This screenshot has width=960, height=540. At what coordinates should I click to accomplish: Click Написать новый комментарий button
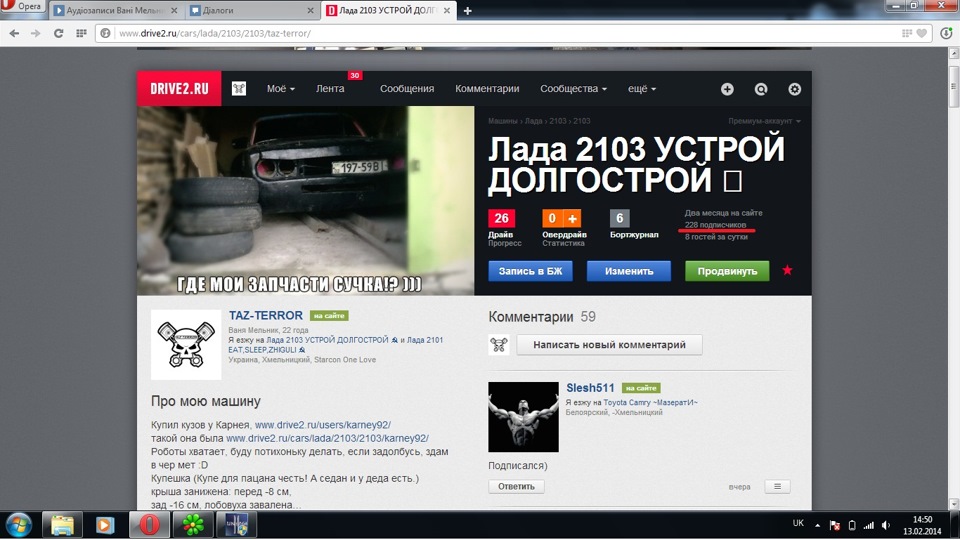609,345
